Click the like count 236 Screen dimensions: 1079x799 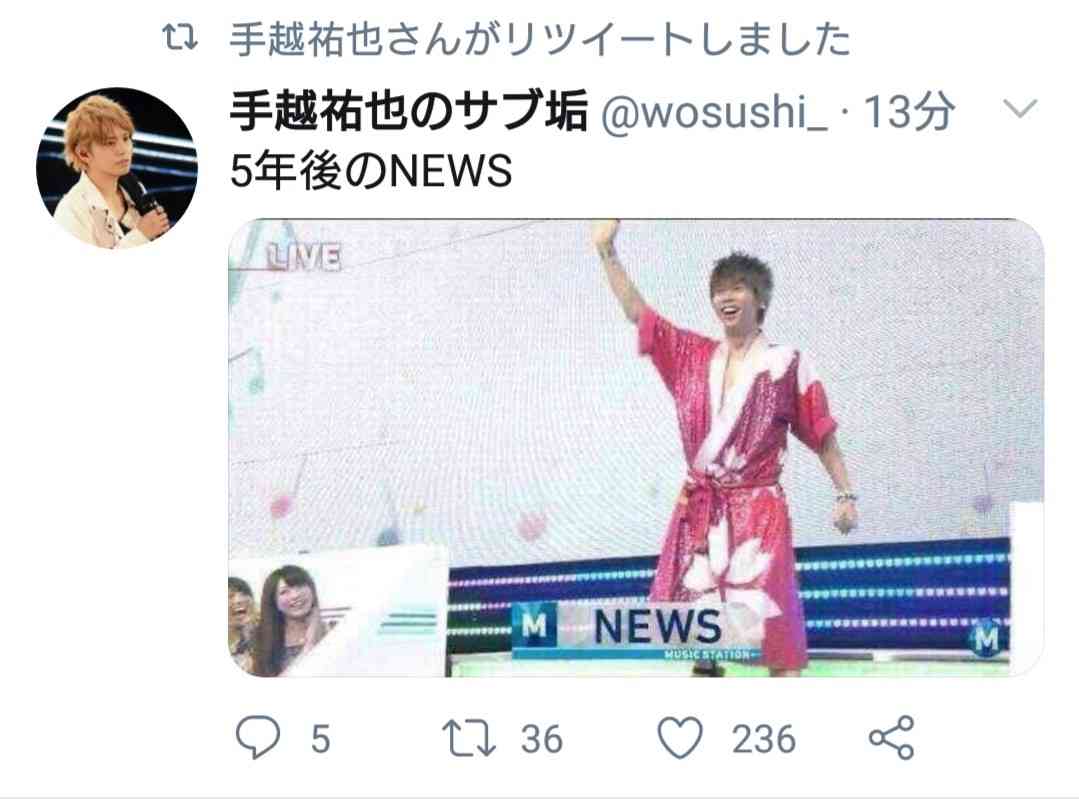click(x=763, y=740)
